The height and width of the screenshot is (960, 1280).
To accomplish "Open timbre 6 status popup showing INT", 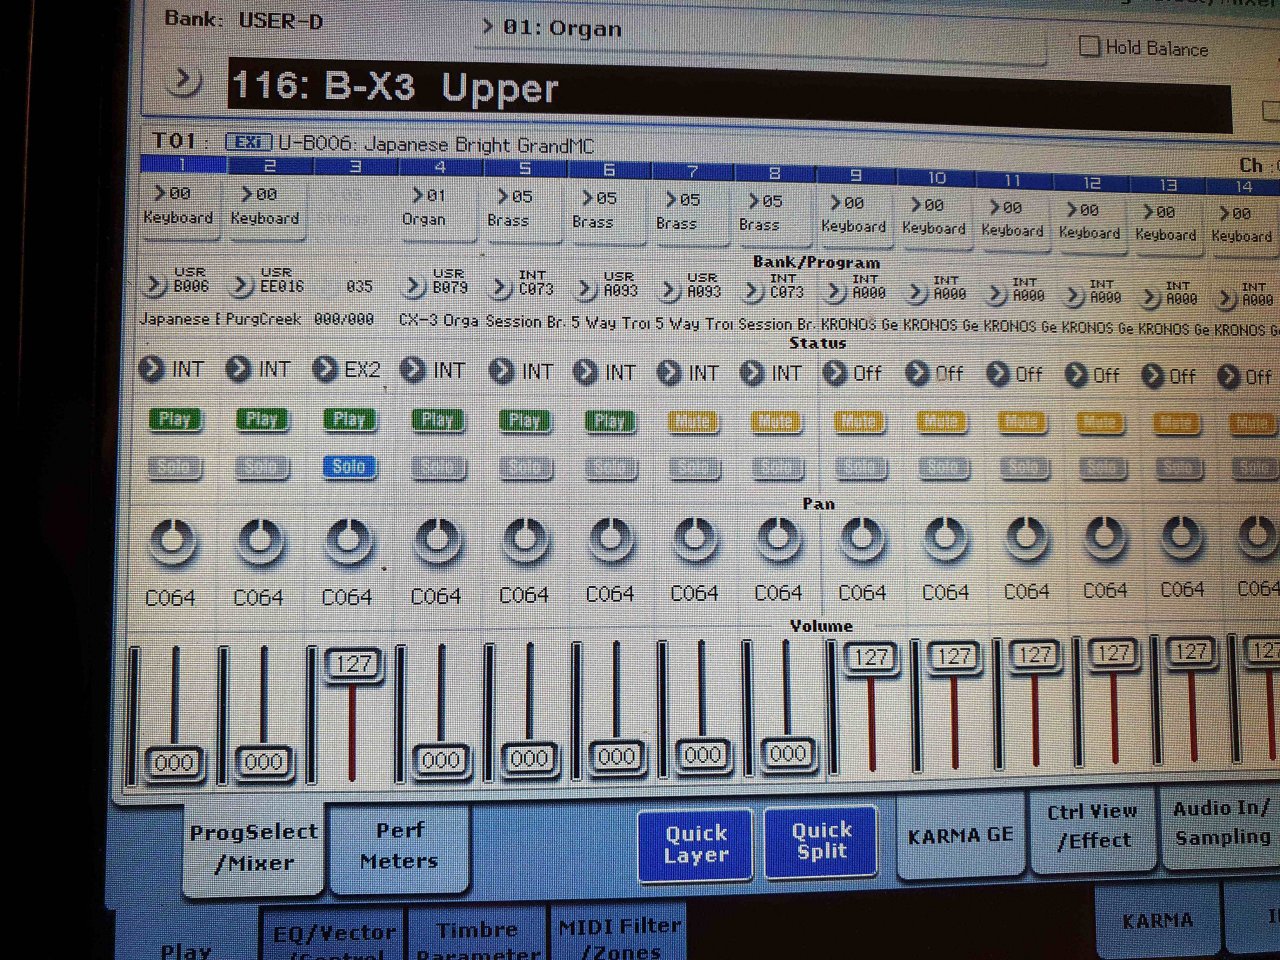I will click(585, 372).
